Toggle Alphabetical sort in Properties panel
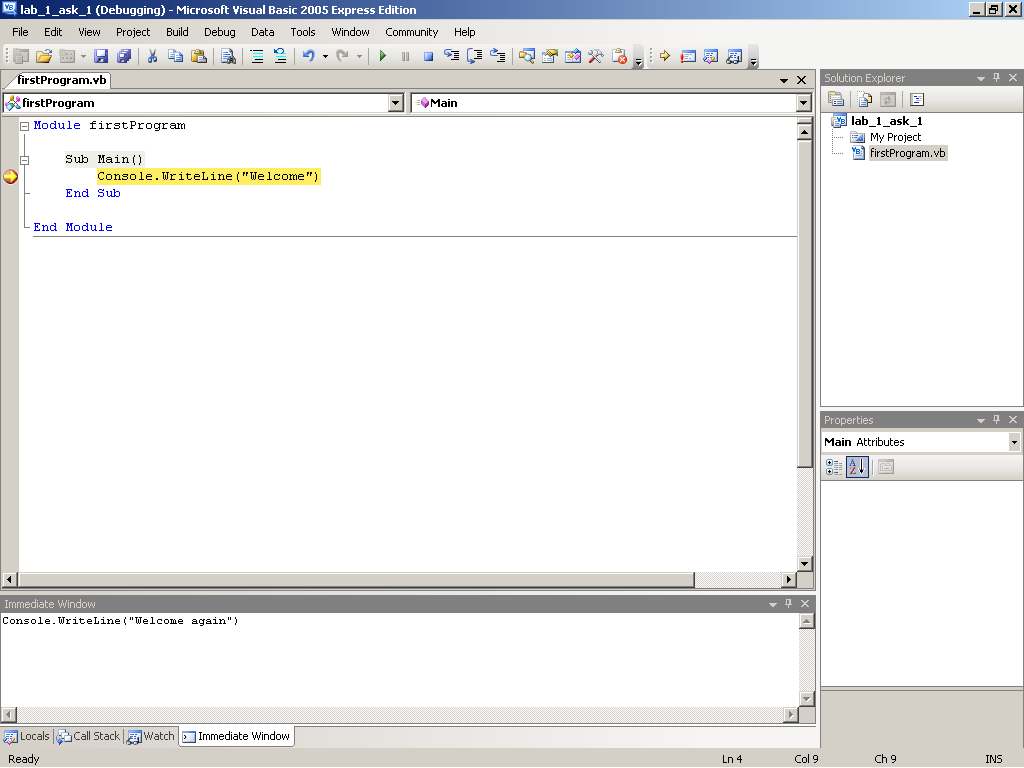The width and height of the screenshot is (1024, 768). tap(857, 467)
